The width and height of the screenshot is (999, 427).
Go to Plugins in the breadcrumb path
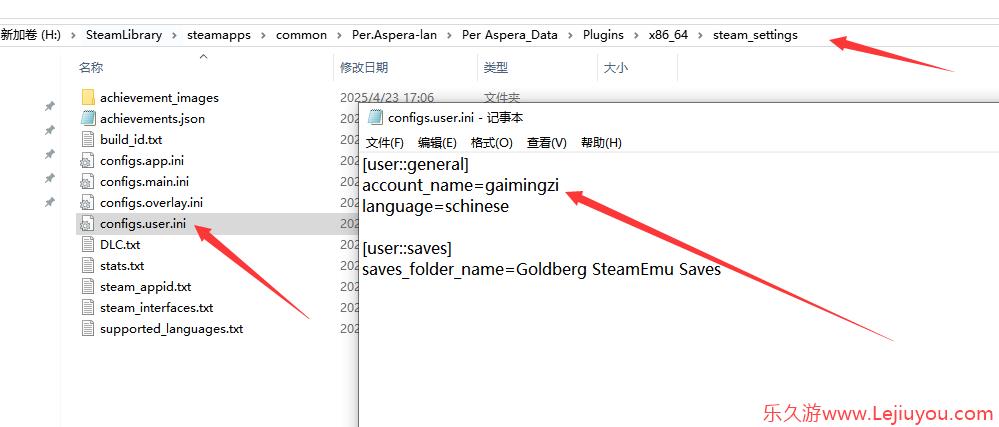click(603, 35)
